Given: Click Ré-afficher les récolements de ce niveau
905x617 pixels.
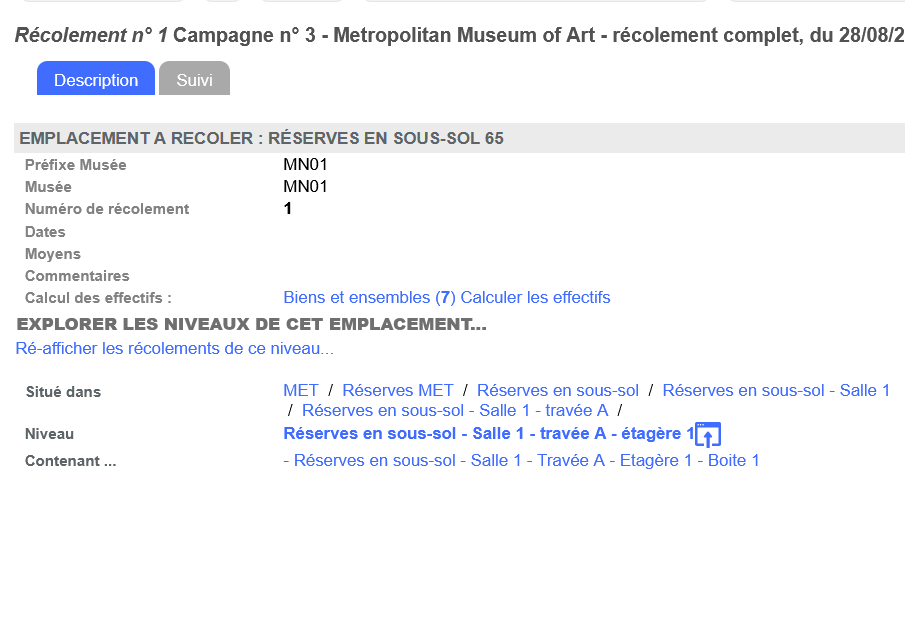Looking at the screenshot, I should click(x=174, y=349).
